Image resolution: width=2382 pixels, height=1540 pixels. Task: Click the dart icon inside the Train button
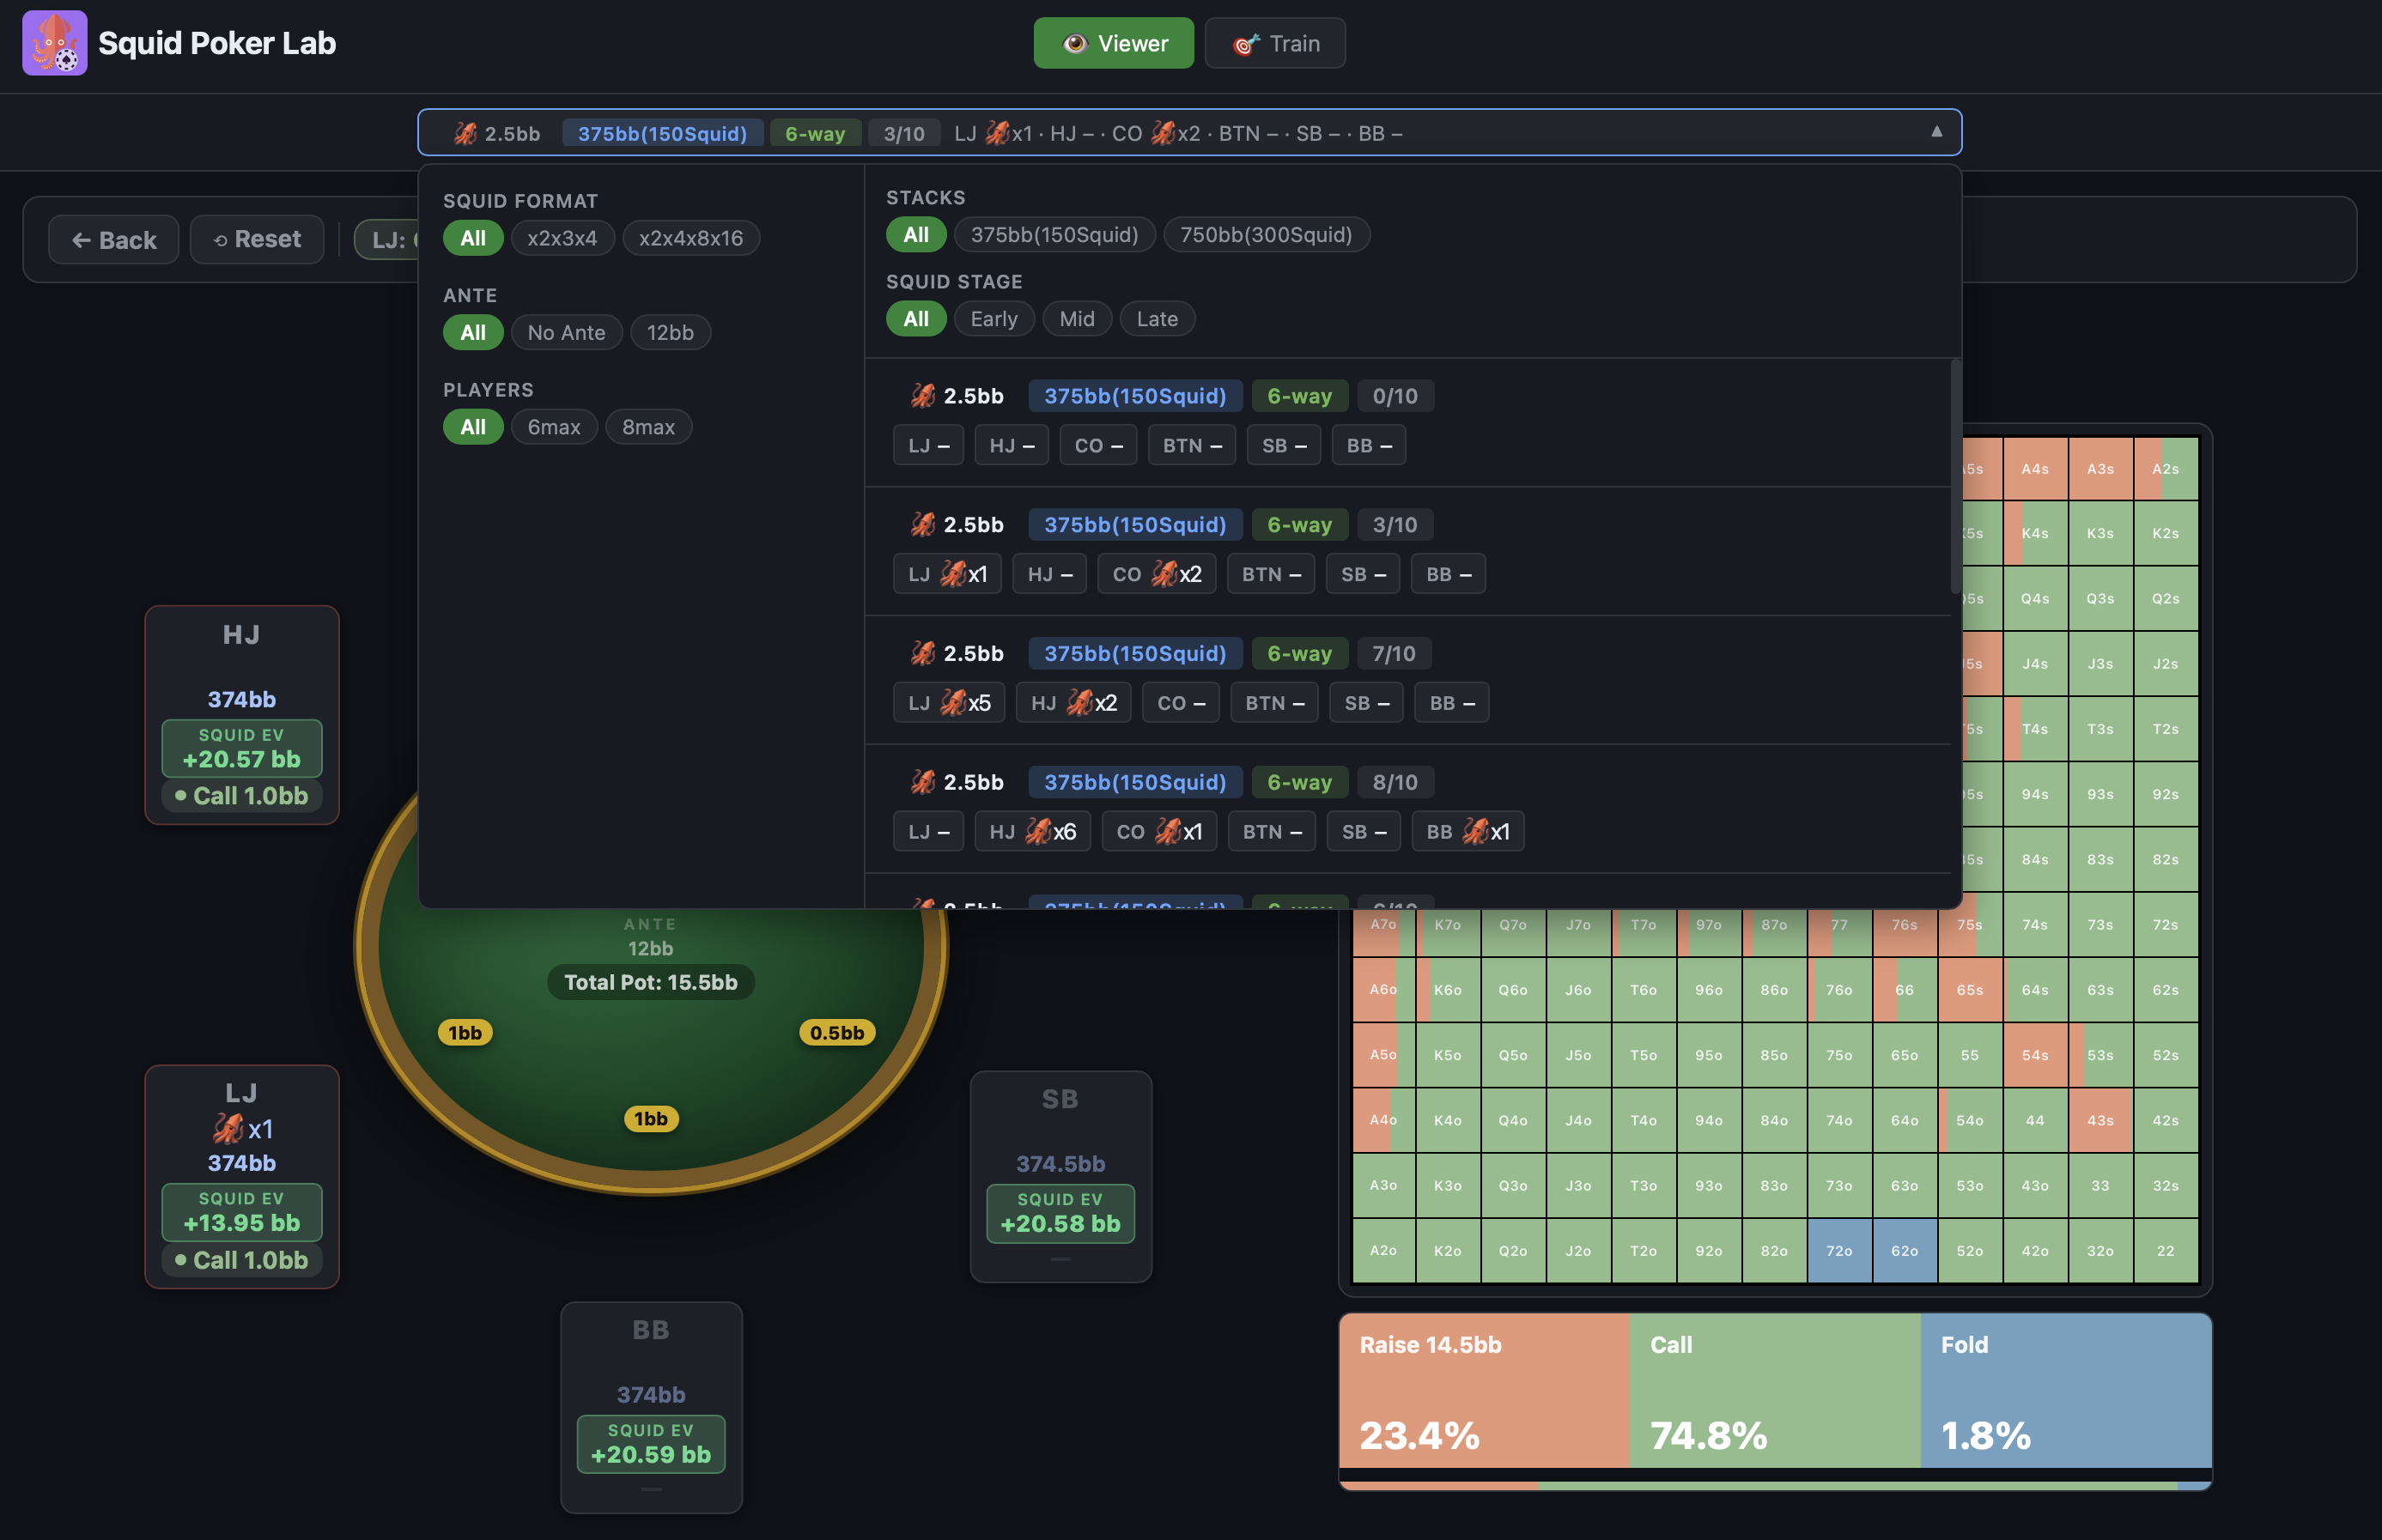click(x=1244, y=43)
